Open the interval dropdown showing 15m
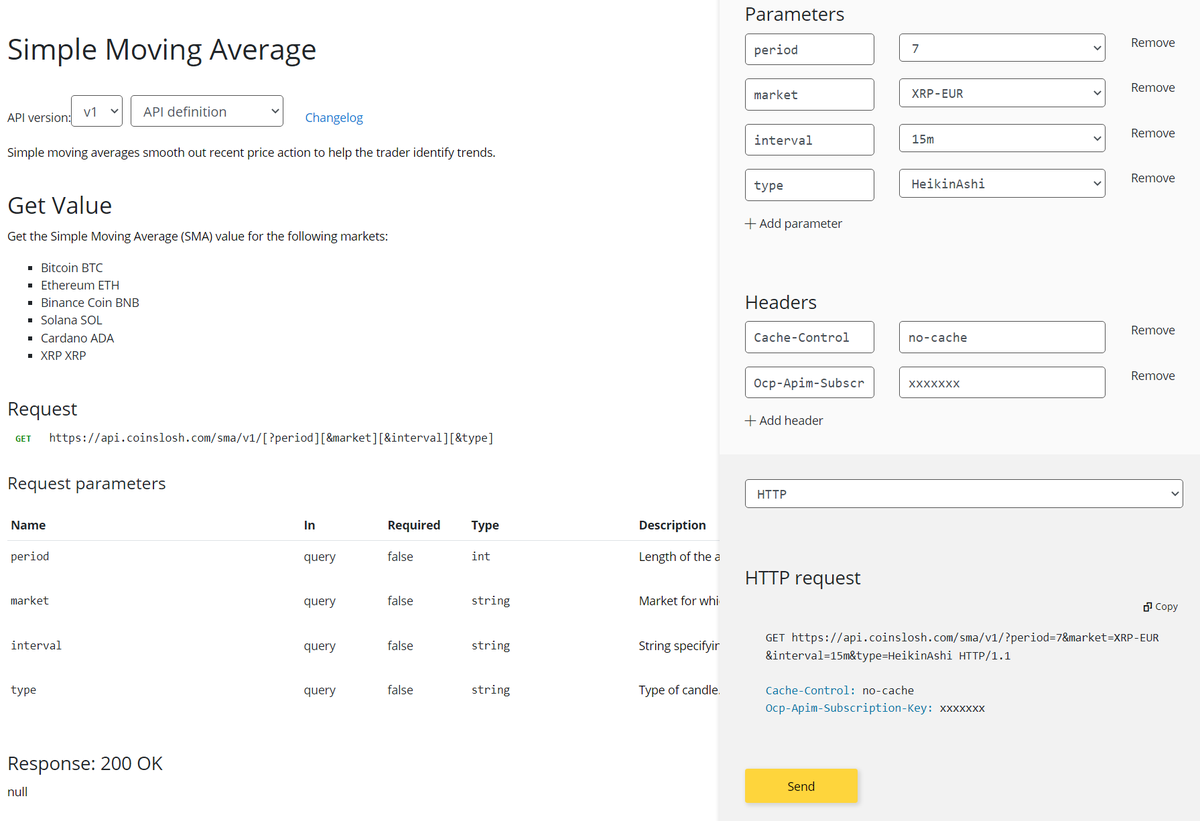The image size is (1200, 821). click(1002, 139)
